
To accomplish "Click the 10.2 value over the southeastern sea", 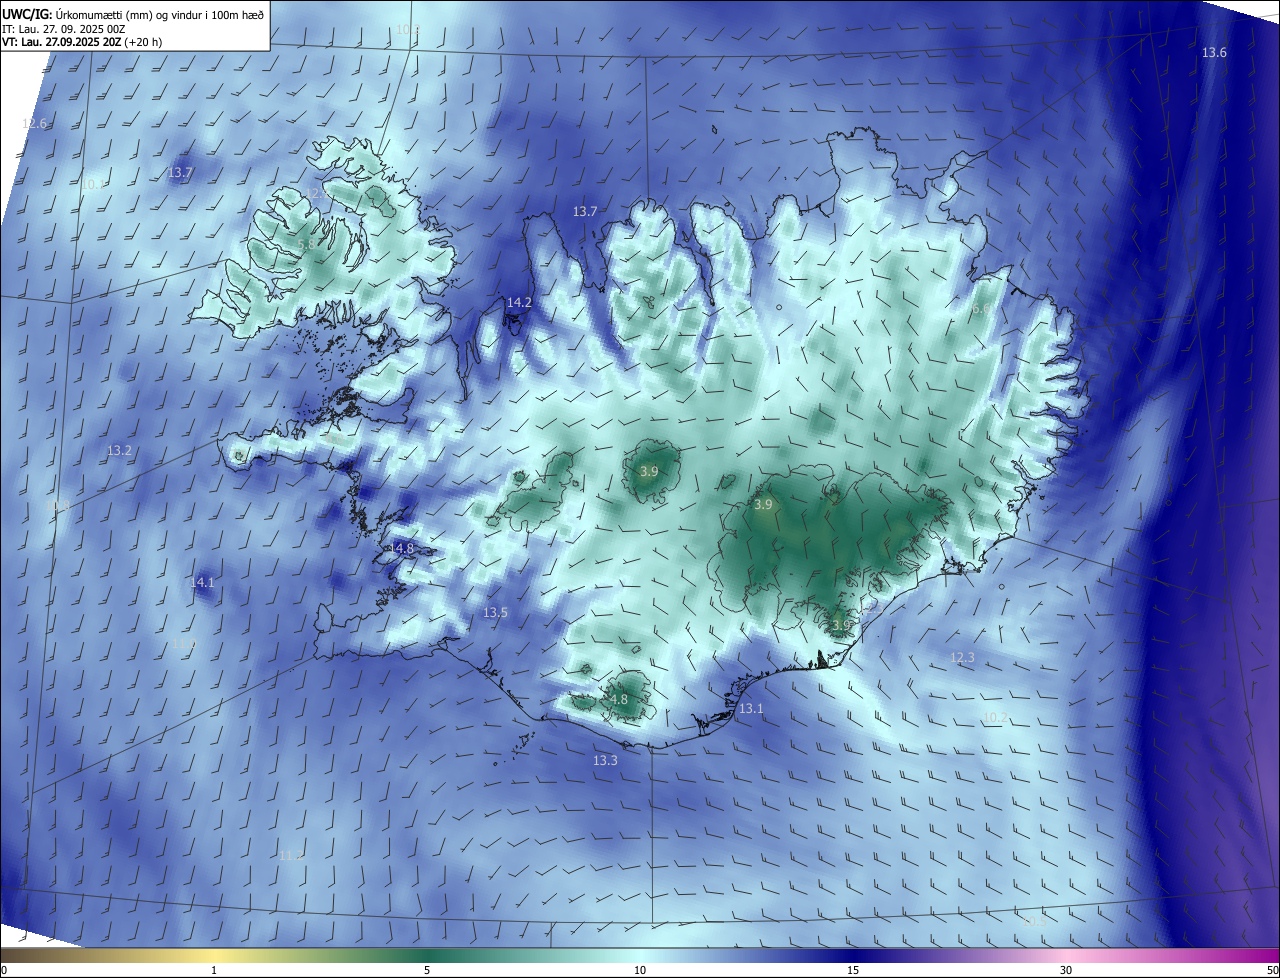I will [995, 718].
